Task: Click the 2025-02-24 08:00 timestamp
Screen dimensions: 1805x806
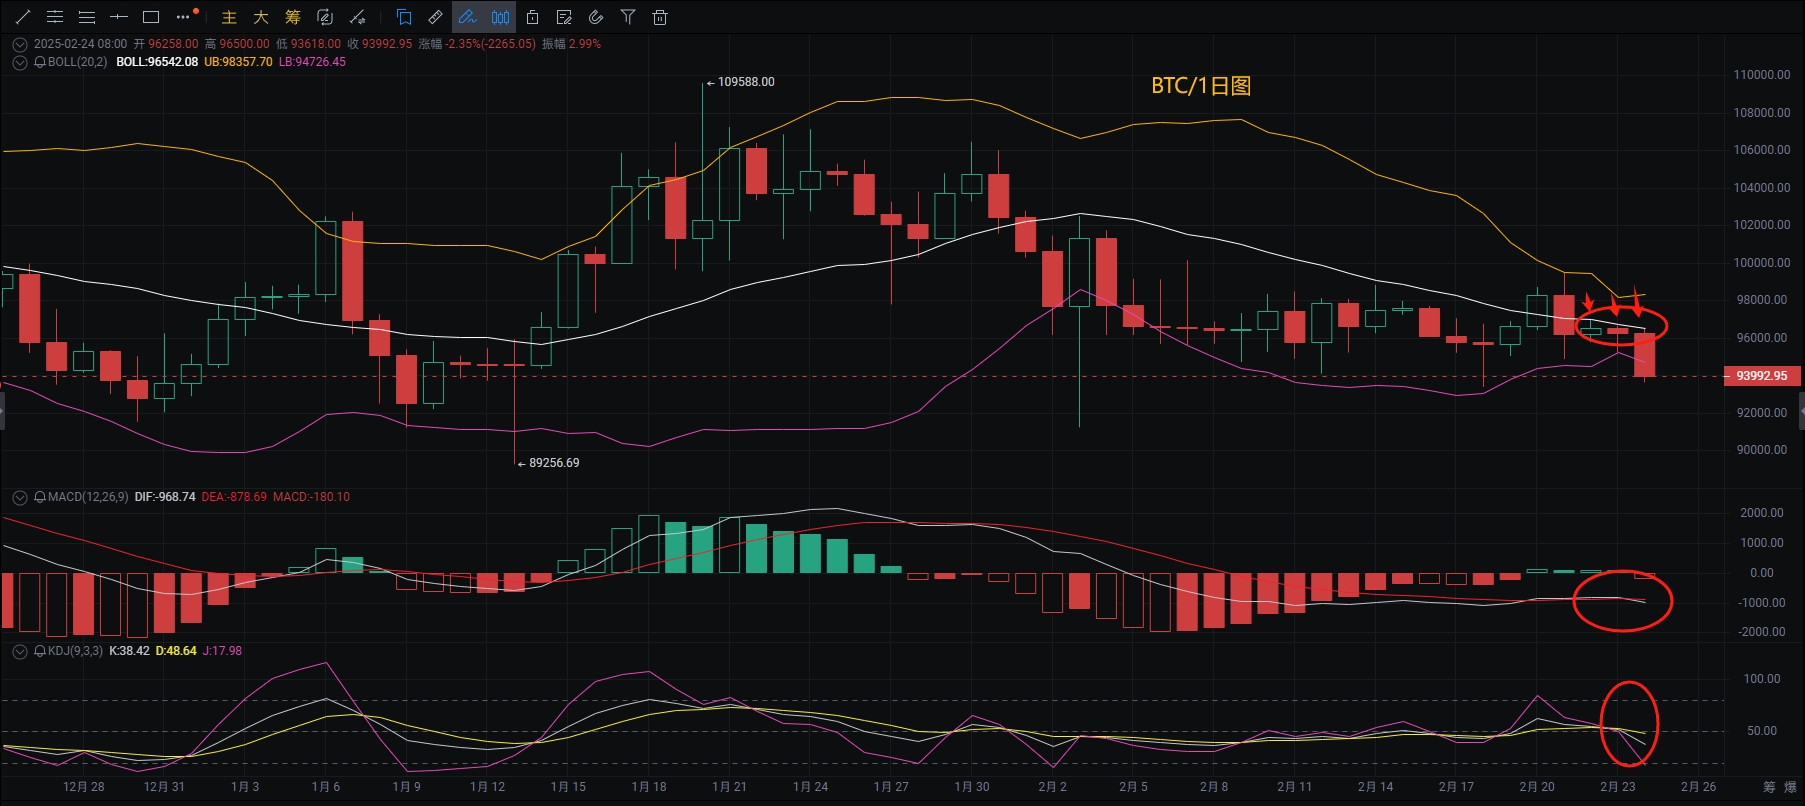Action: coord(80,44)
